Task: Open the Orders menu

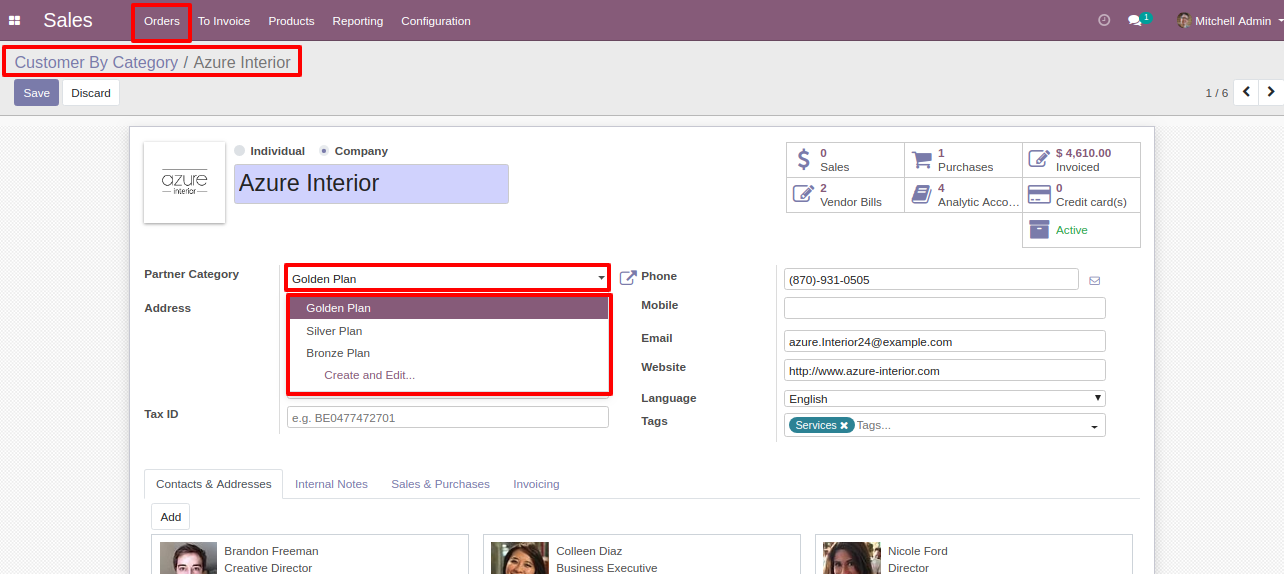Action: tap(162, 21)
